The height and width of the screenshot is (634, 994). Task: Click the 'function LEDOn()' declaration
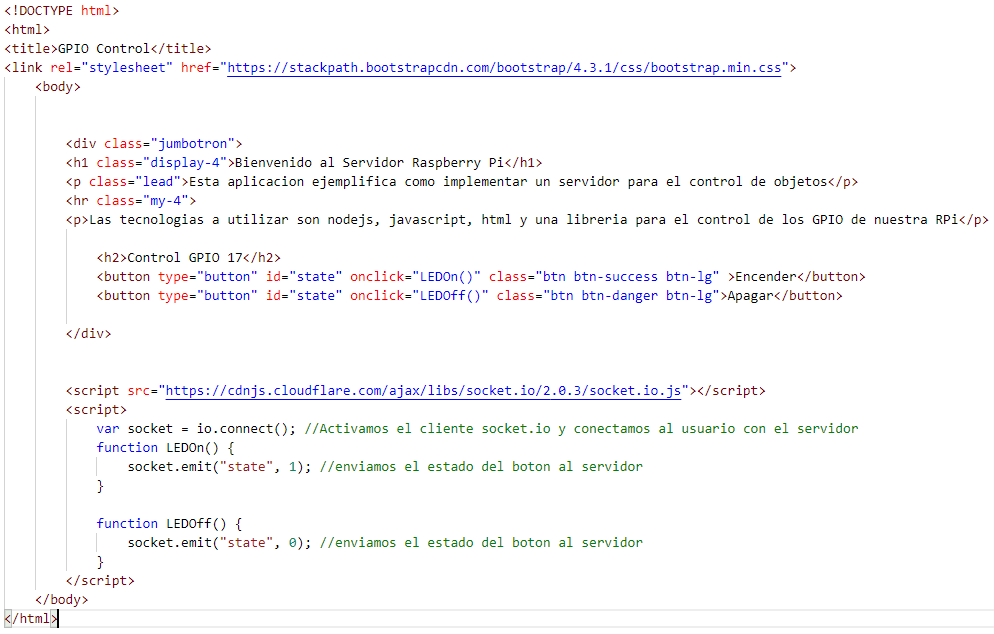[164, 447]
